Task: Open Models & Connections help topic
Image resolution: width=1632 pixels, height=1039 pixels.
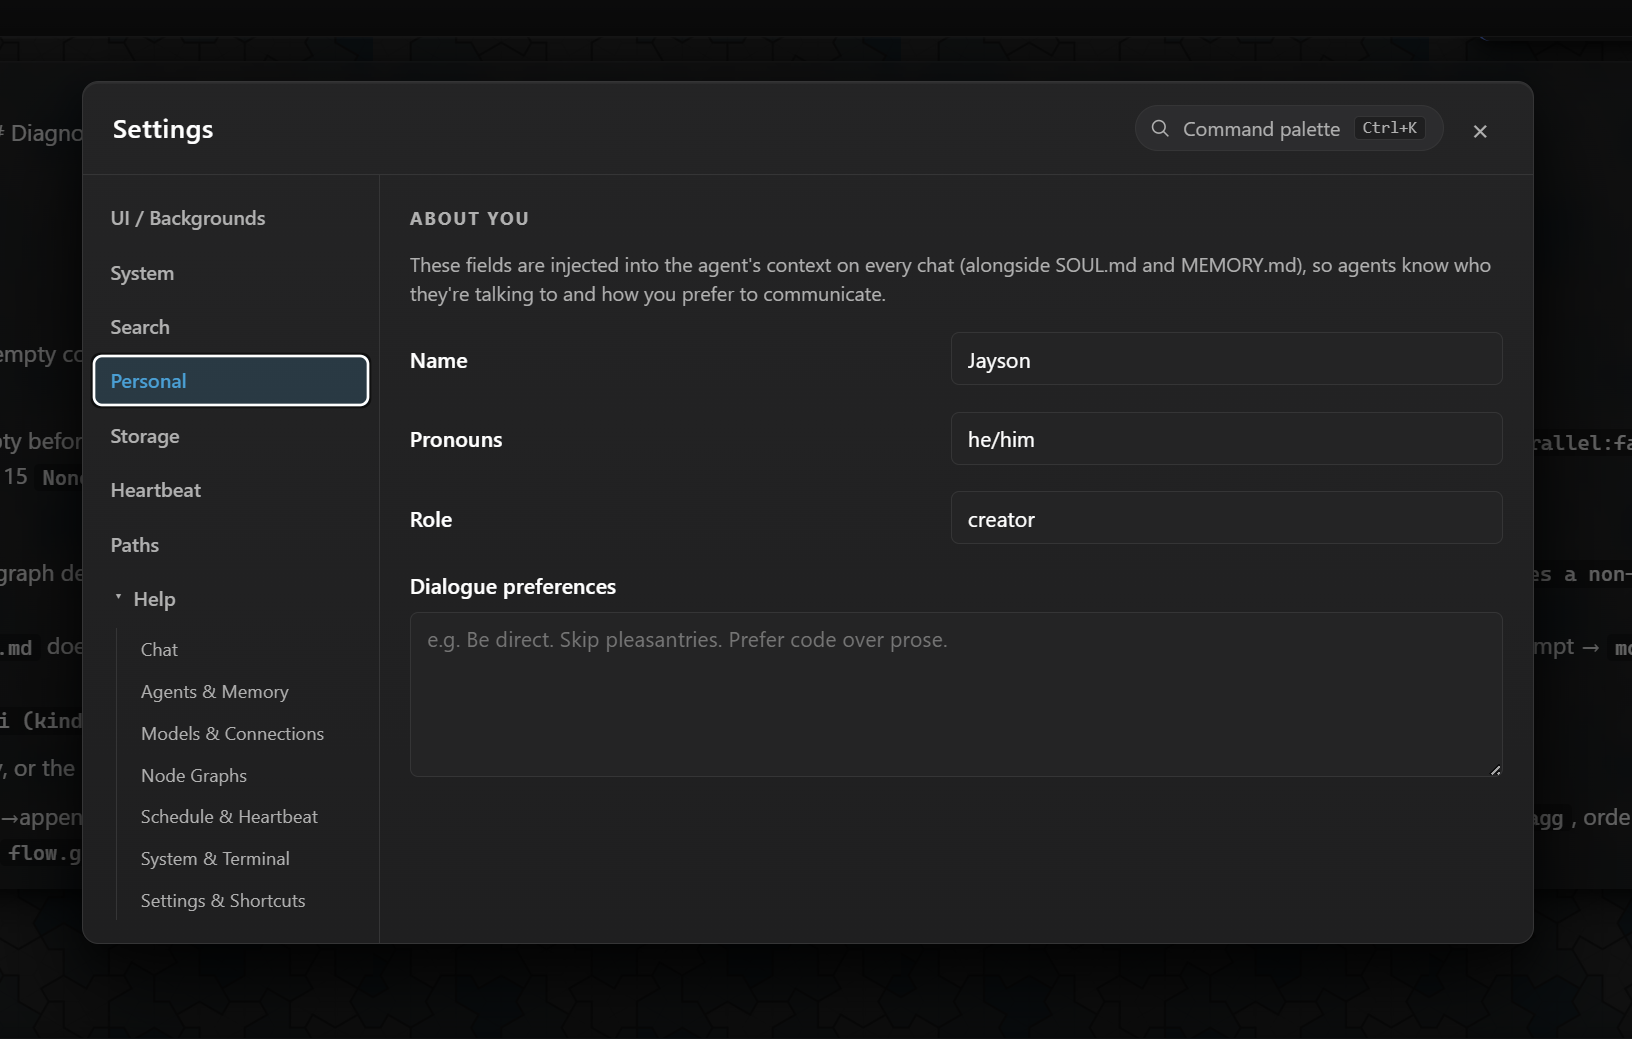Action: (x=232, y=734)
